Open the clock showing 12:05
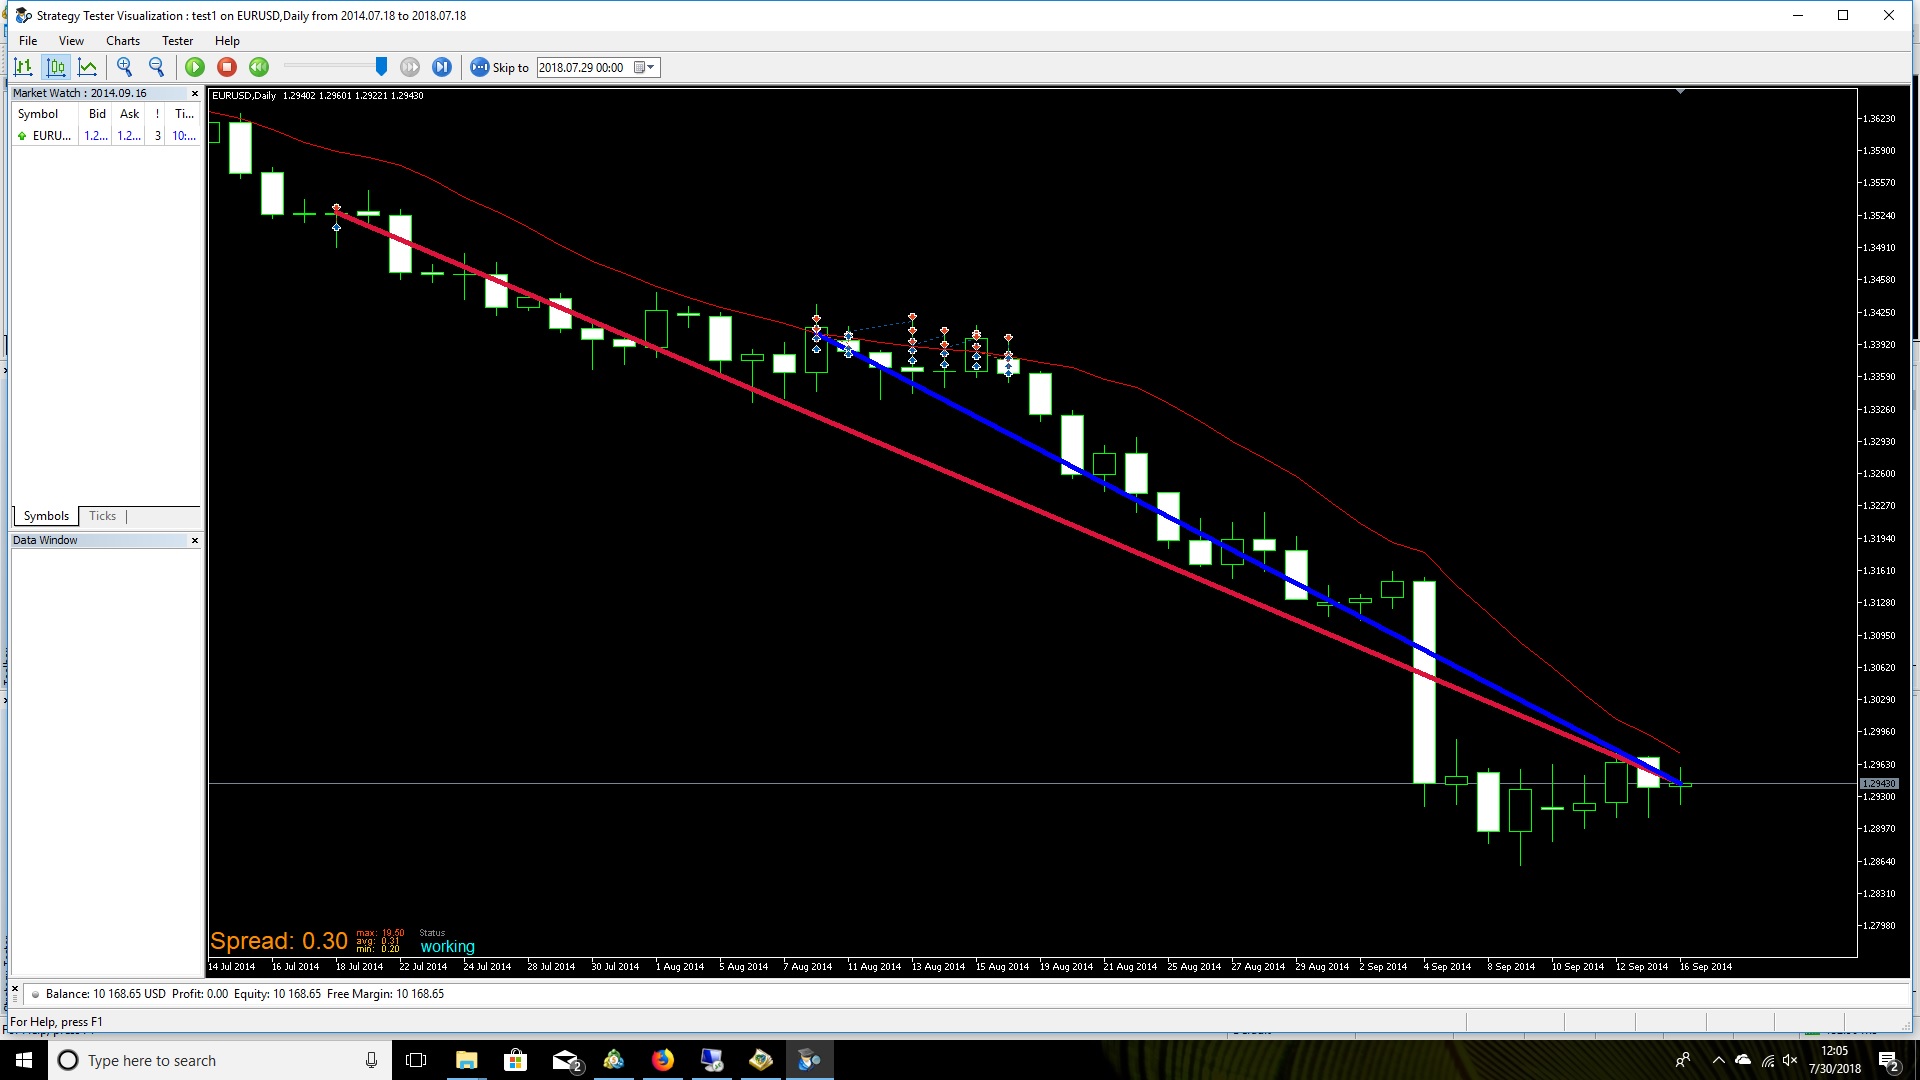The width and height of the screenshot is (1920, 1080). 1835,1060
